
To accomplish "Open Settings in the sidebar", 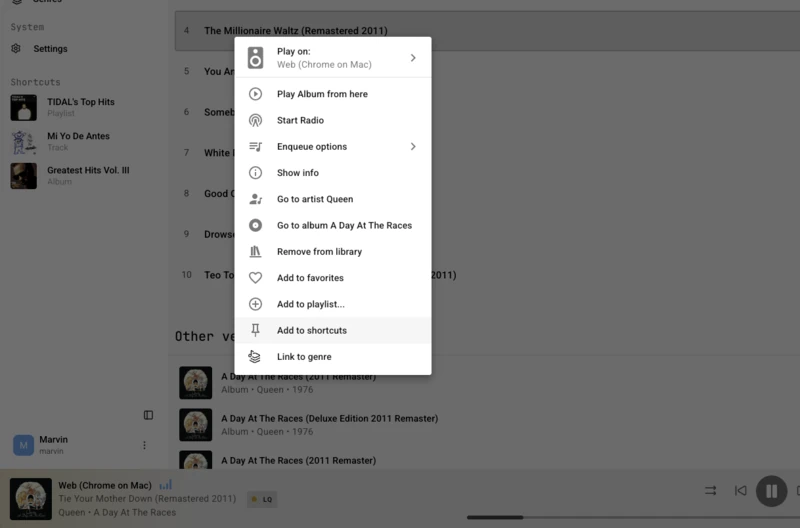I will 51,48.
